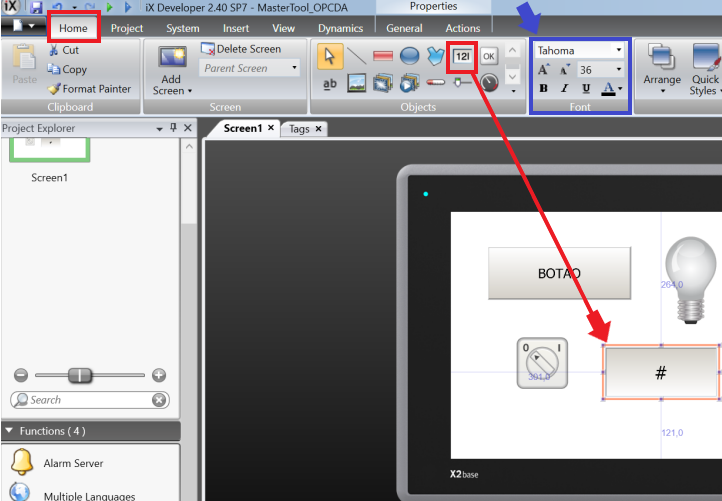Viewport: 722px width, 501px height.
Task: Insert a Button object using OK icon
Action: [488, 57]
